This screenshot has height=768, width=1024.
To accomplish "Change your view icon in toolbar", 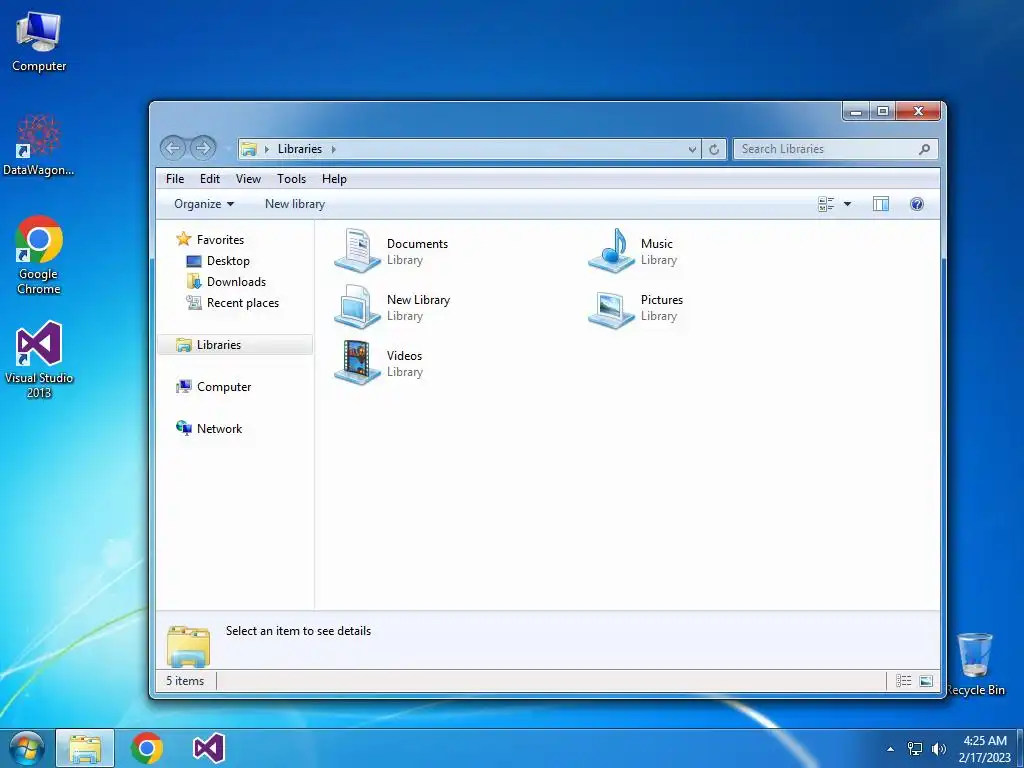I will tap(826, 204).
